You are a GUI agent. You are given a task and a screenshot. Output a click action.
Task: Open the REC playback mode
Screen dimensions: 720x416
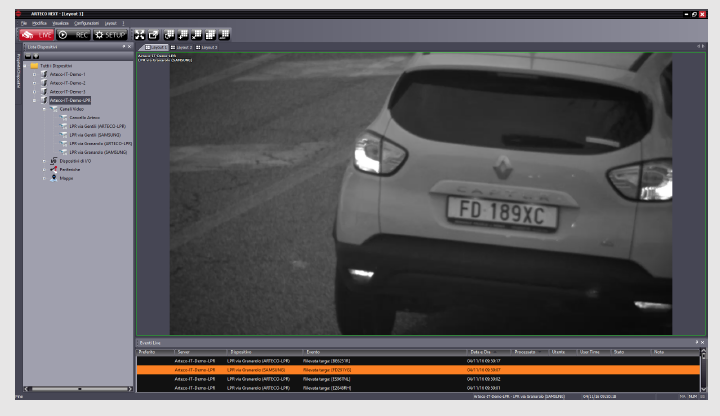click(73, 35)
